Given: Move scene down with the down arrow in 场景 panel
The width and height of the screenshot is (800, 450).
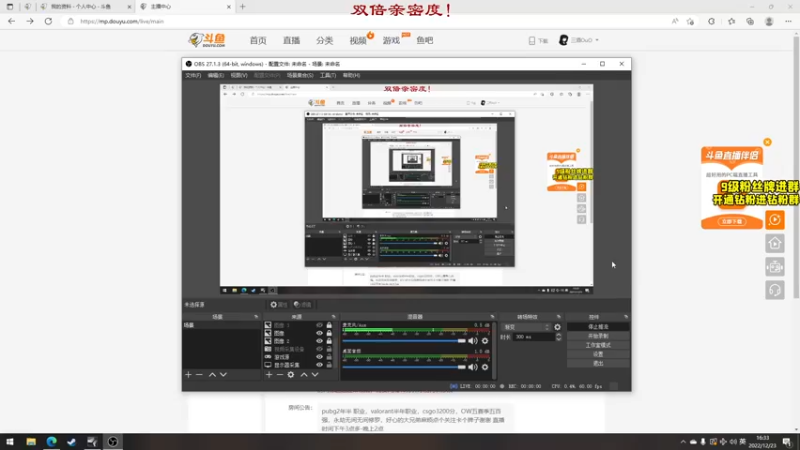Looking at the screenshot, I should 223,374.
